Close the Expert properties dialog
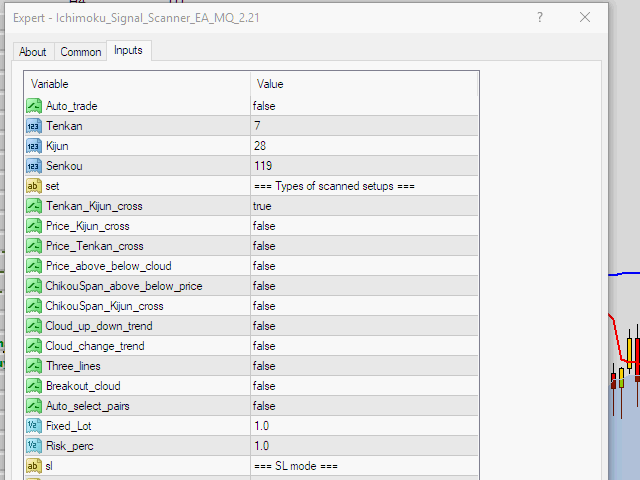Screen dimensions: 640x480 [585, 17]
